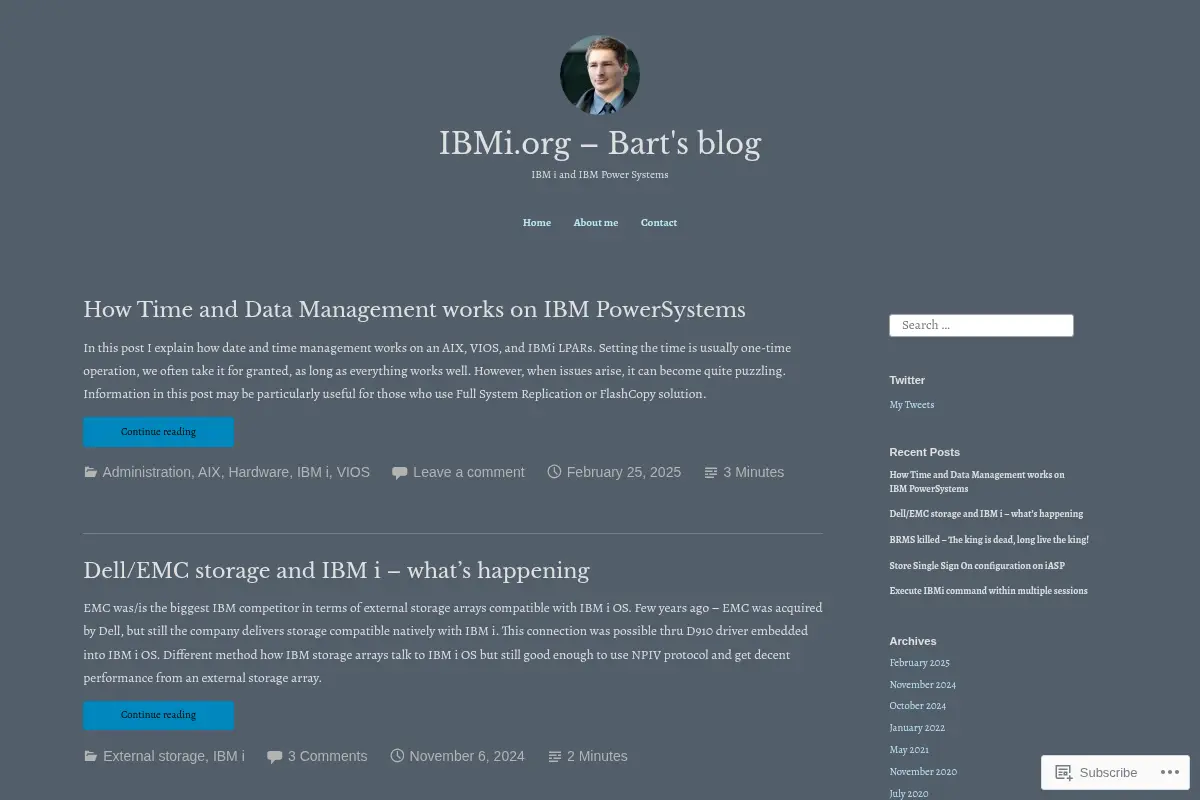The image size is (1200, 800).
Task: Filter by the AIX category
Action: pos(209,472)
